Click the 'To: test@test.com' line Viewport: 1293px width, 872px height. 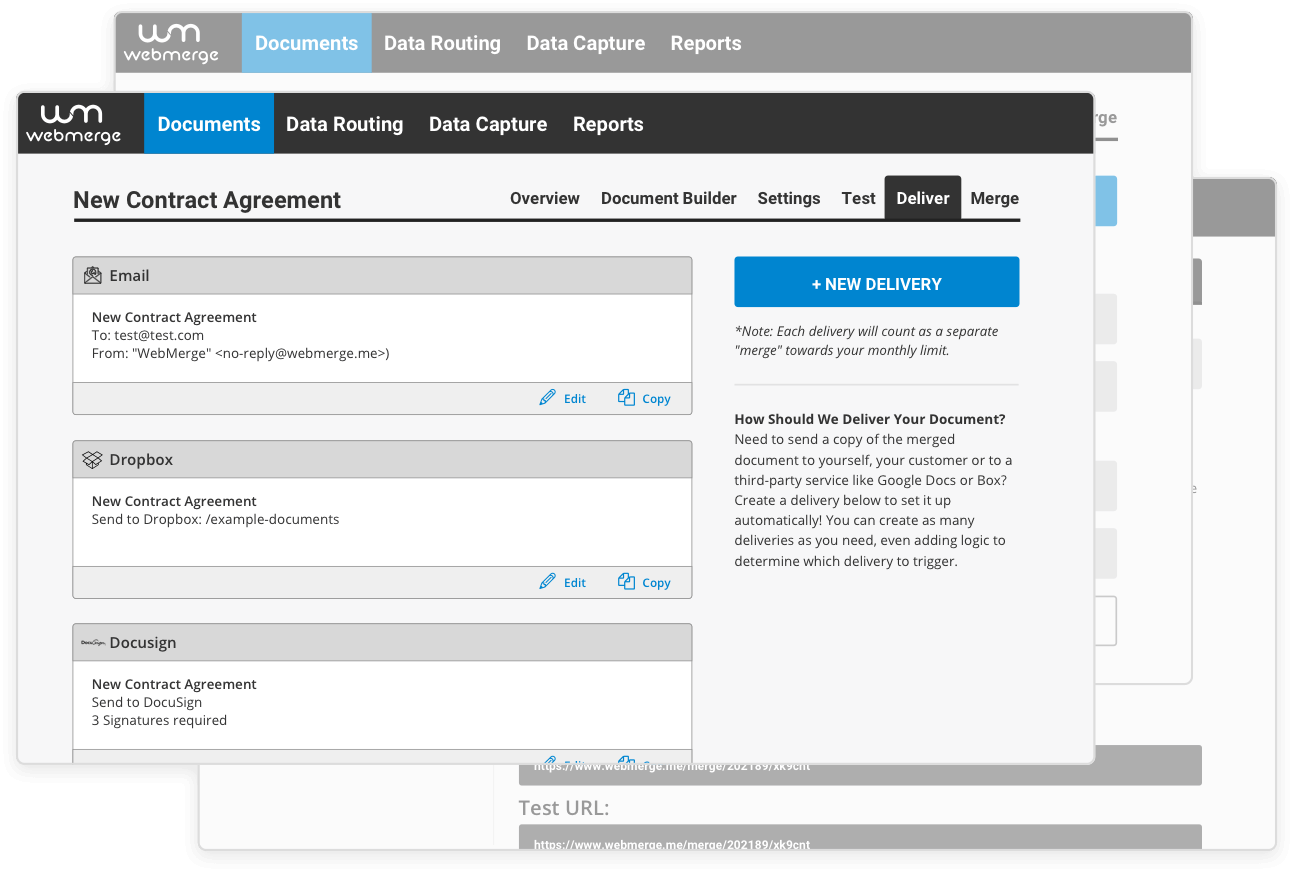point(148,335)
